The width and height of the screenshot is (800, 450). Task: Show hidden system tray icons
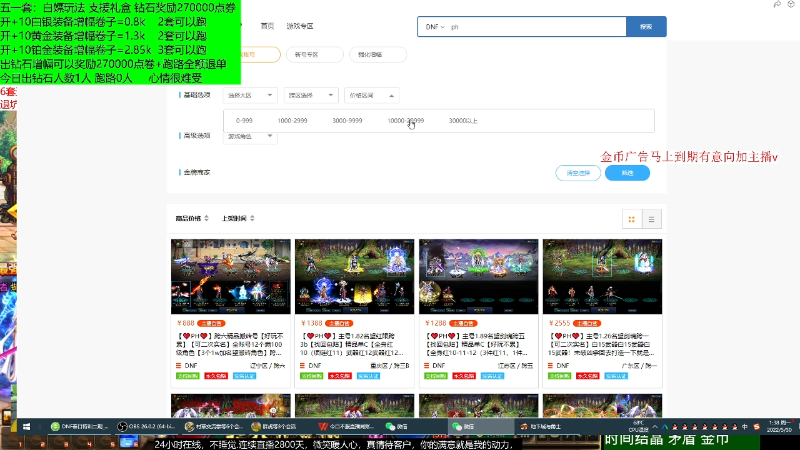click(655, 427)
